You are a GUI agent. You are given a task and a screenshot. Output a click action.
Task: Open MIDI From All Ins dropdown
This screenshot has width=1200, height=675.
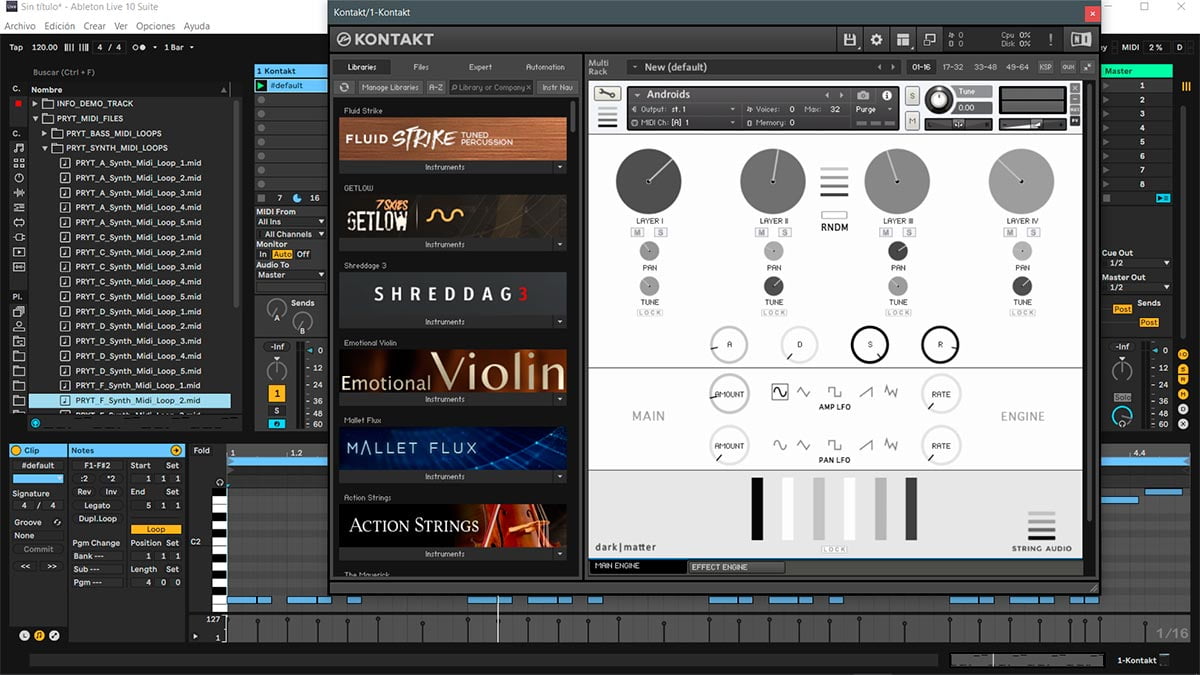click(291, 222)
